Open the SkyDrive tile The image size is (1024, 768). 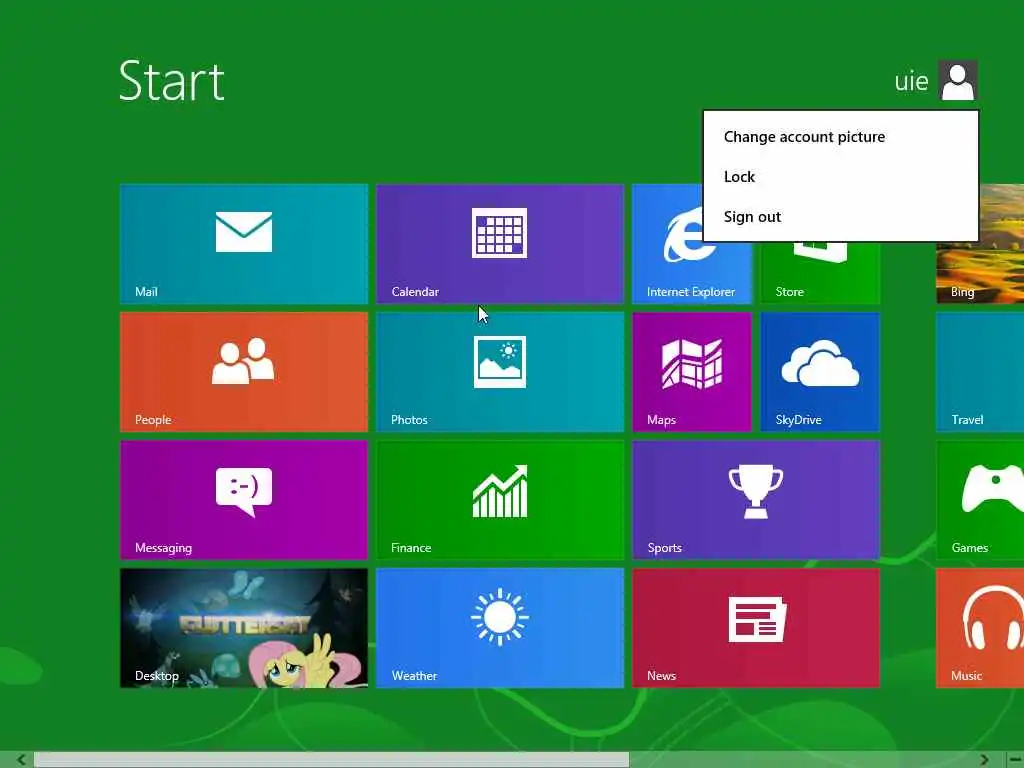click(x=820, y=372)
